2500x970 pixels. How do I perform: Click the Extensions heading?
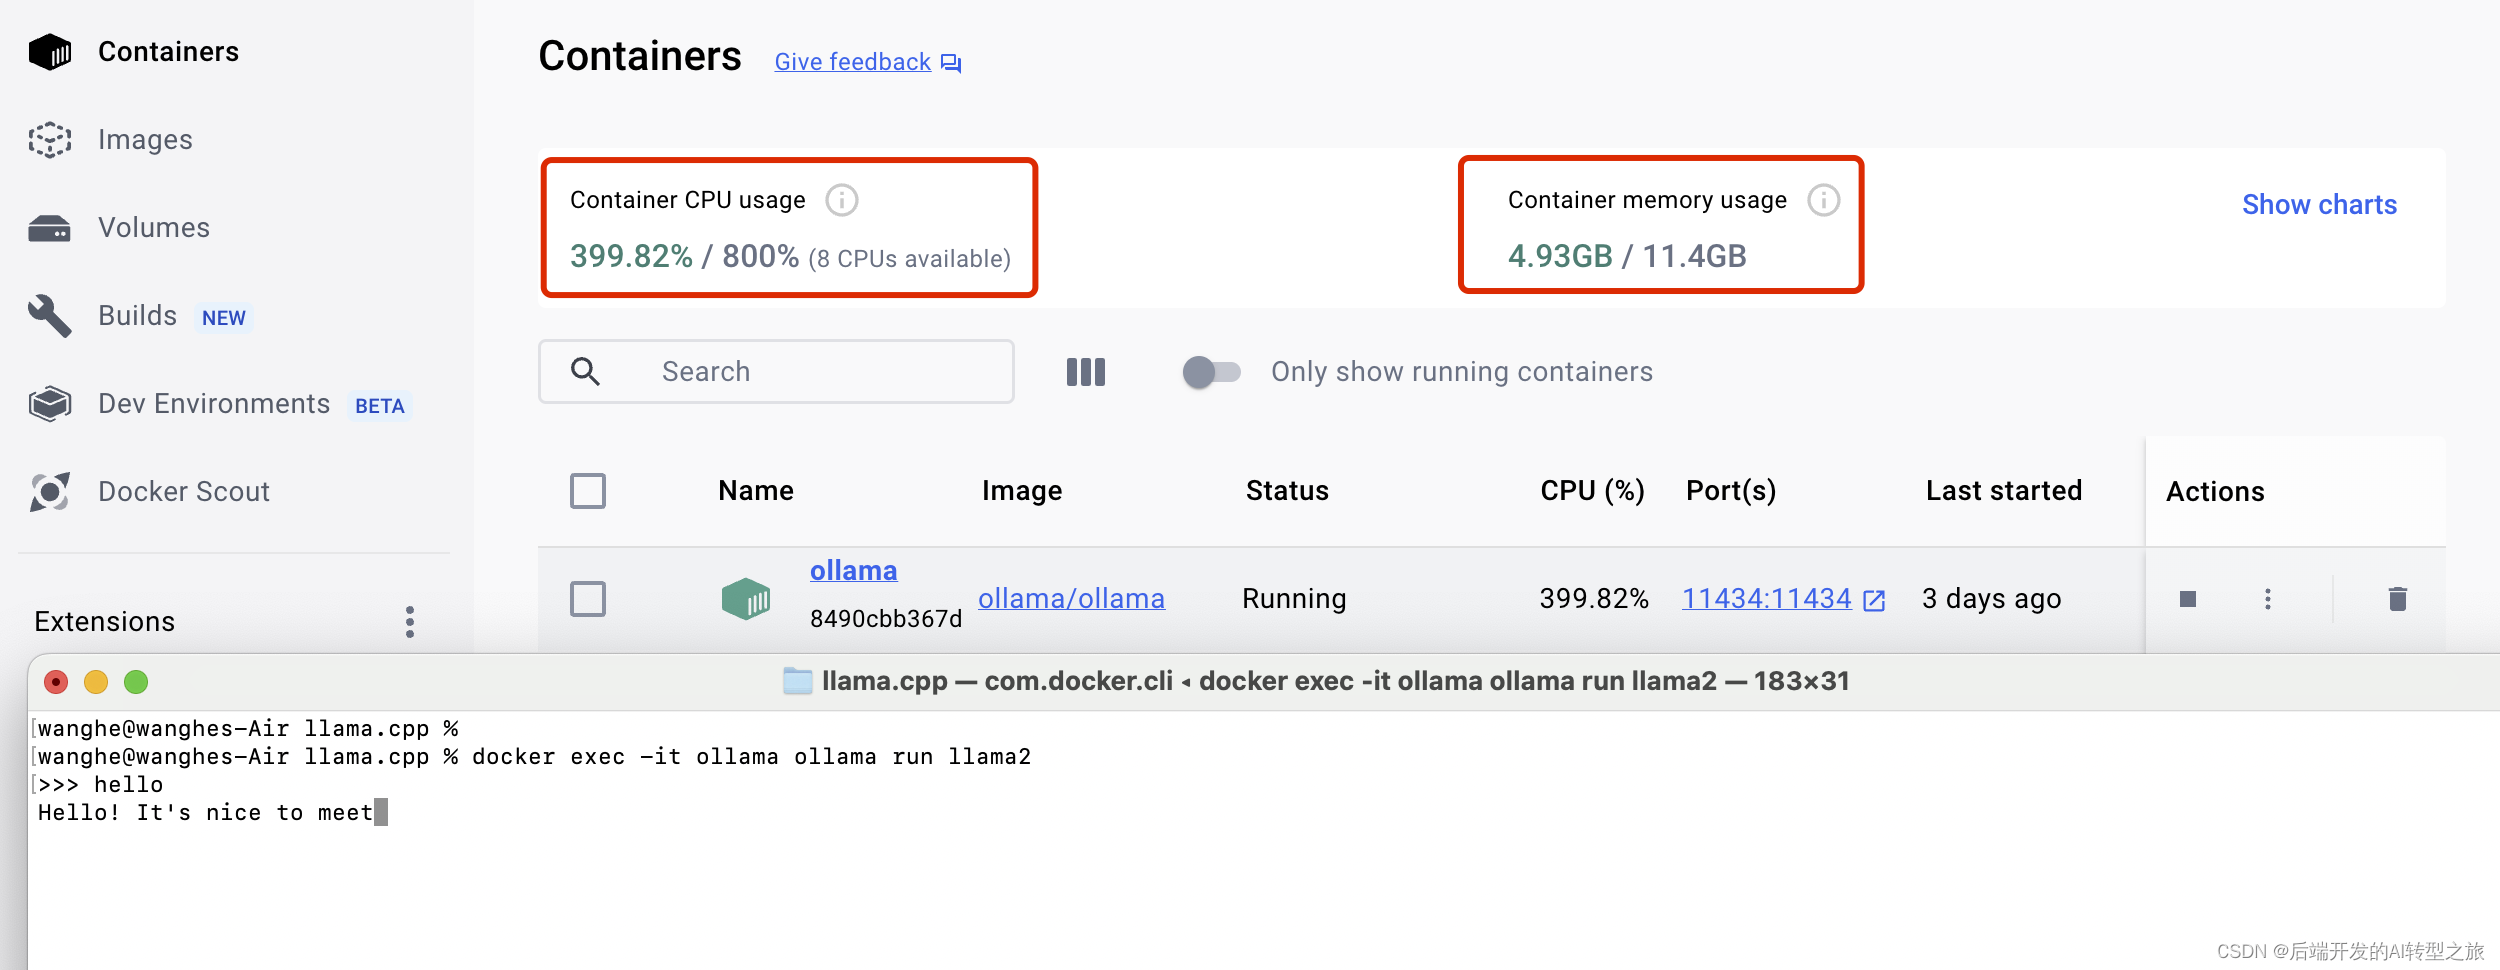click(x=105, y=622)
